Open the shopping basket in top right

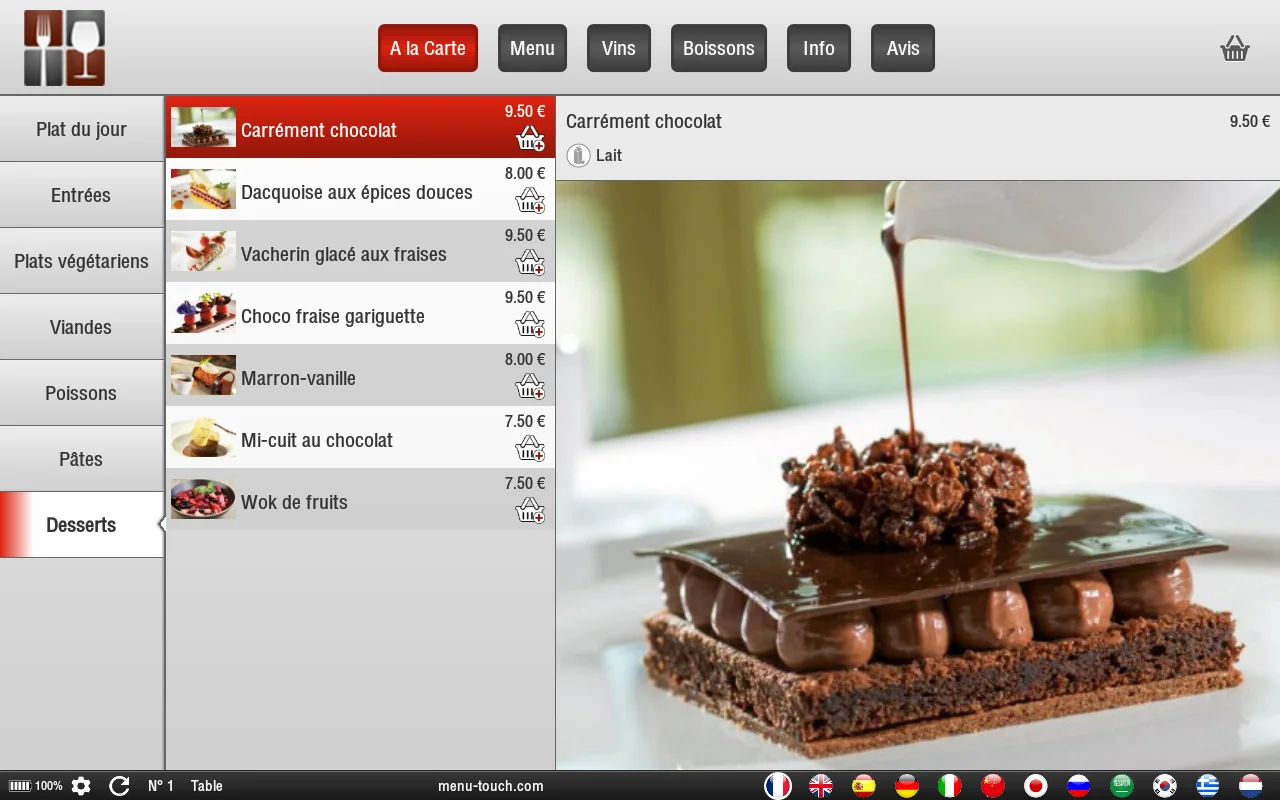coord(1235,48)
